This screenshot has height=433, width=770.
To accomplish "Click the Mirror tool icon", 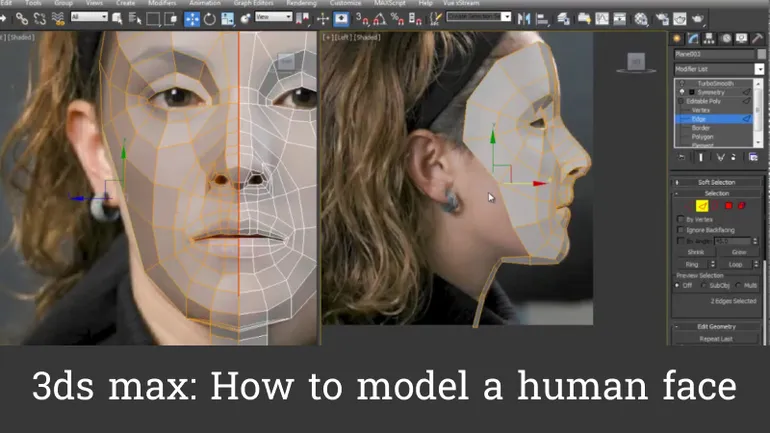I will tap(524, 19).
